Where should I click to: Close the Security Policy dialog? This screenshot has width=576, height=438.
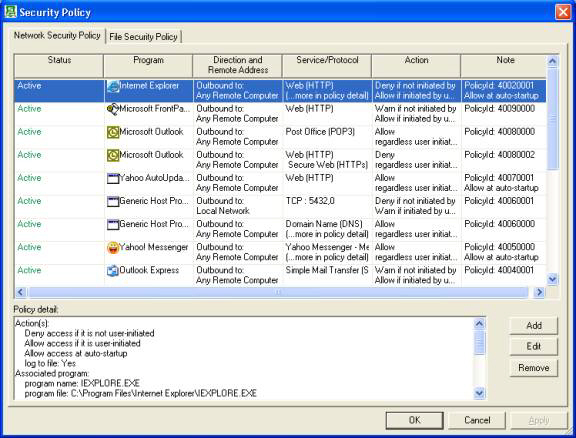562,12
